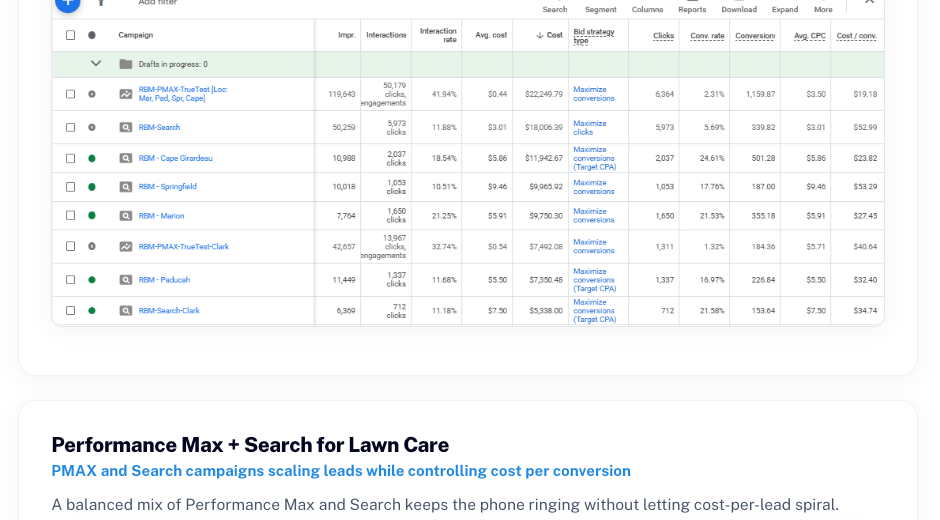
Task: Open the RBM - Cape Girardeau campaign
Action: point(175,158)
